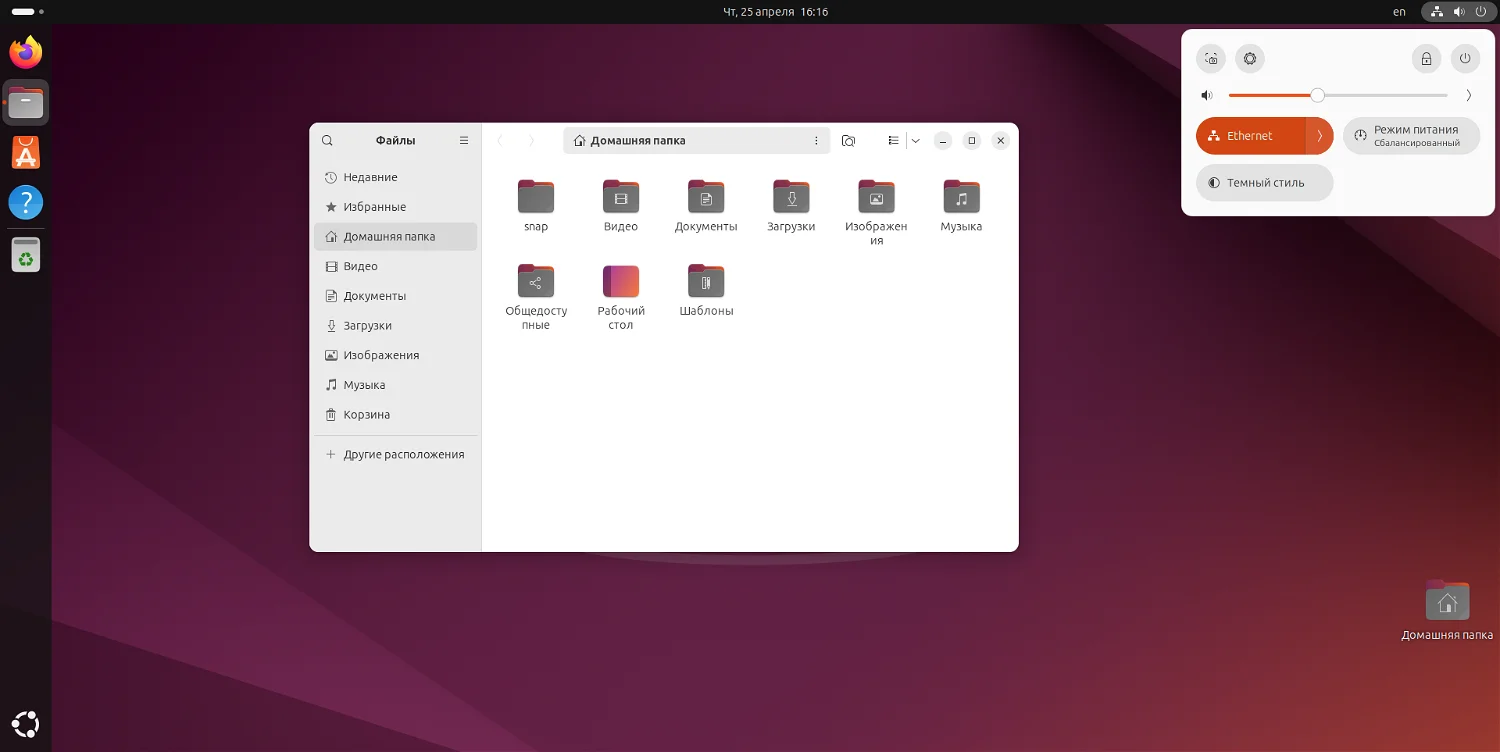The width and height of the screenshot is (1500, 752).
Task: Click the Домашняя папка path bar button
Action: pyautogui.click(x=630, y=141)
